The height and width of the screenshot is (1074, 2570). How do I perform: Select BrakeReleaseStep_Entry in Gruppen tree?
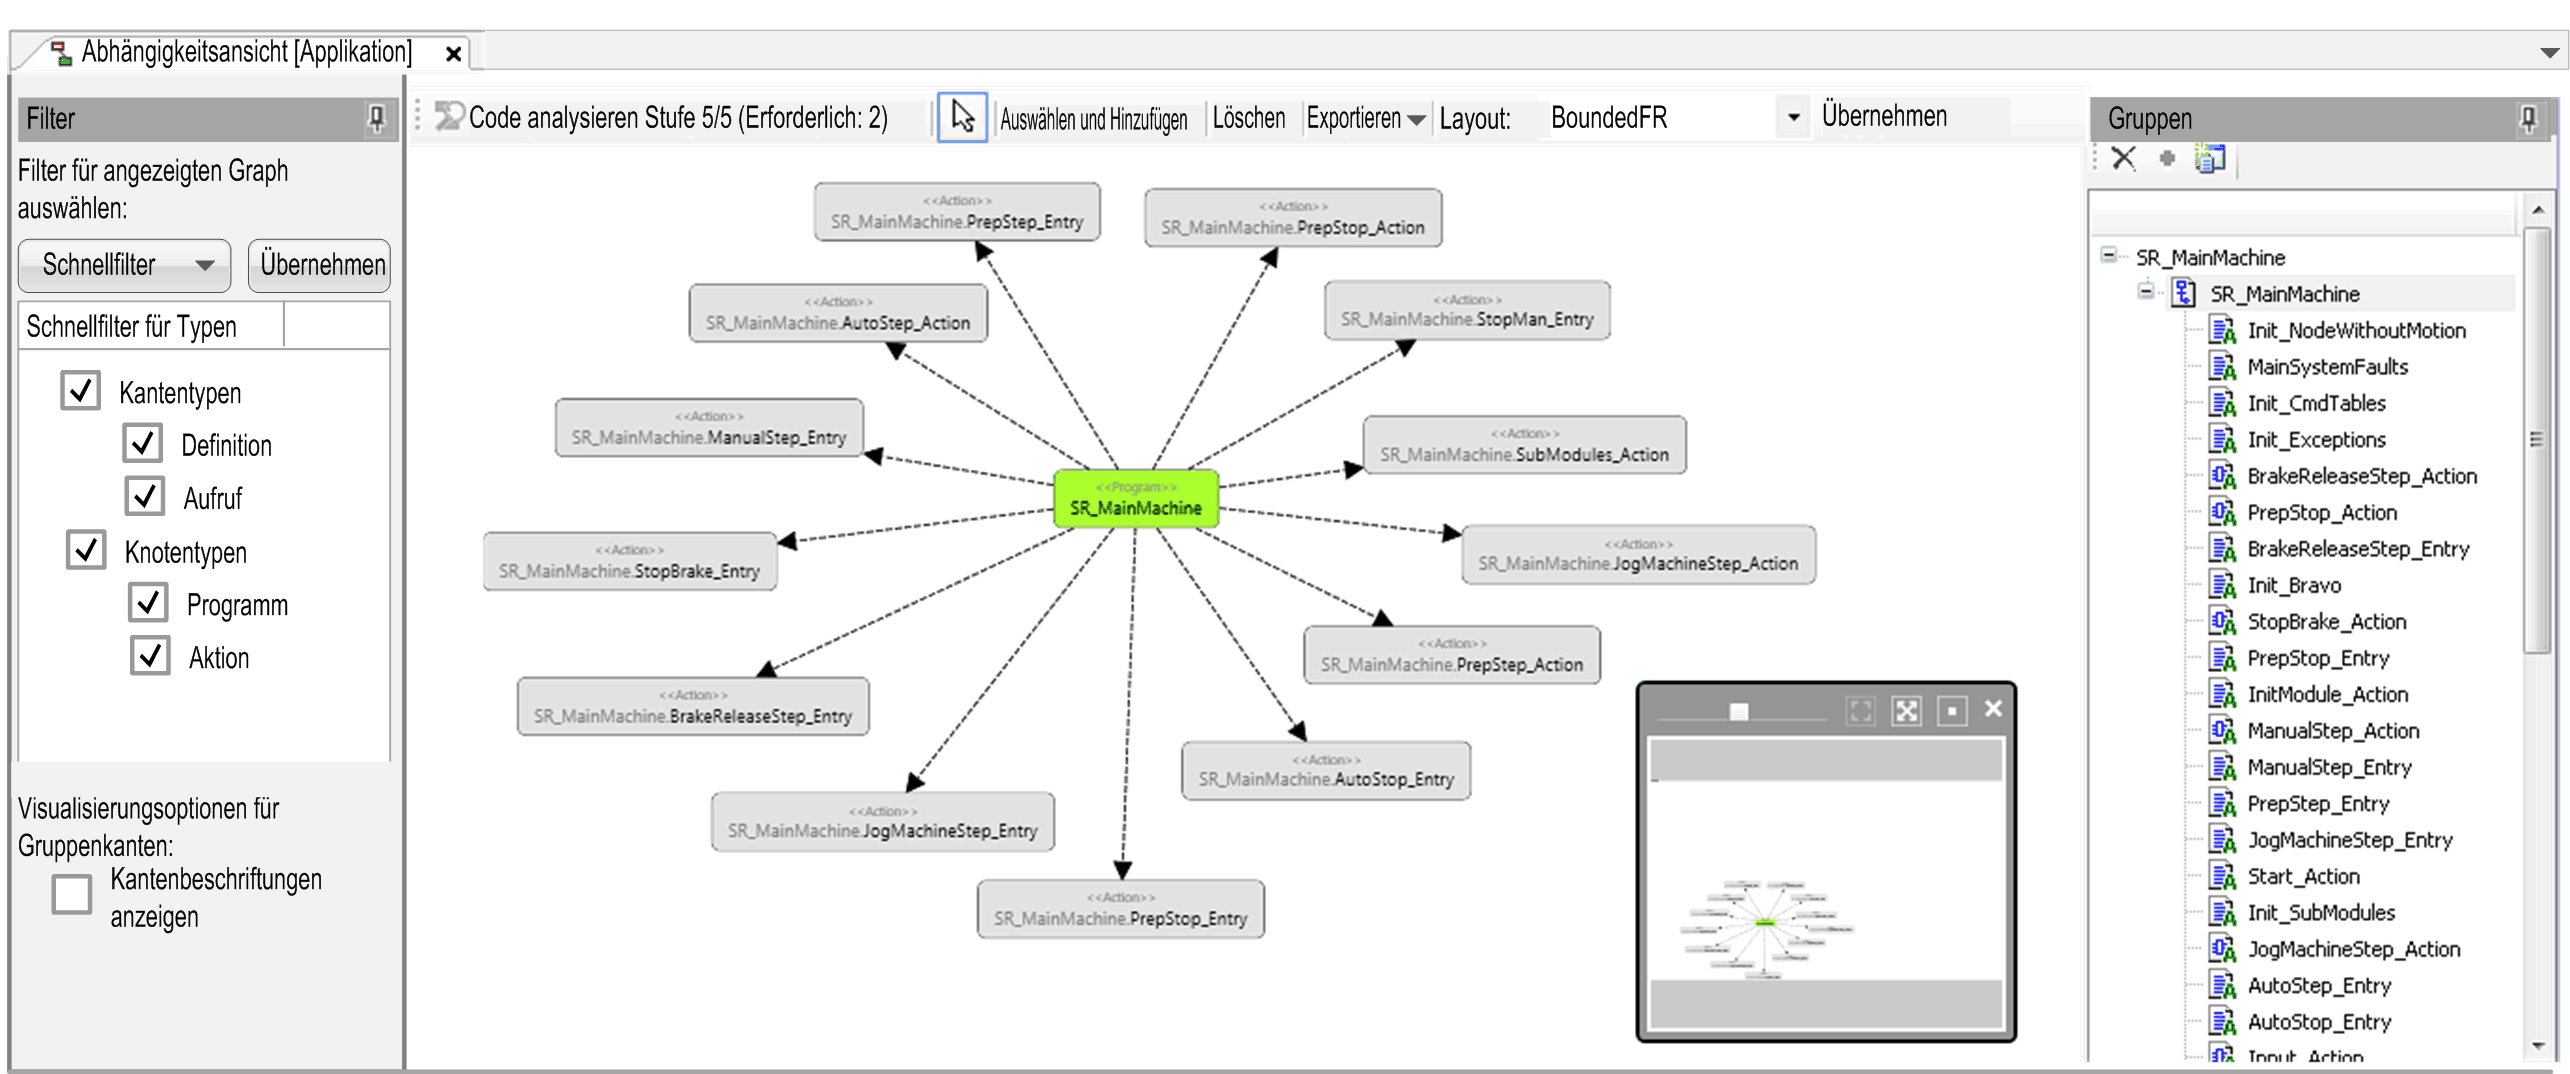coord(2358,548)
